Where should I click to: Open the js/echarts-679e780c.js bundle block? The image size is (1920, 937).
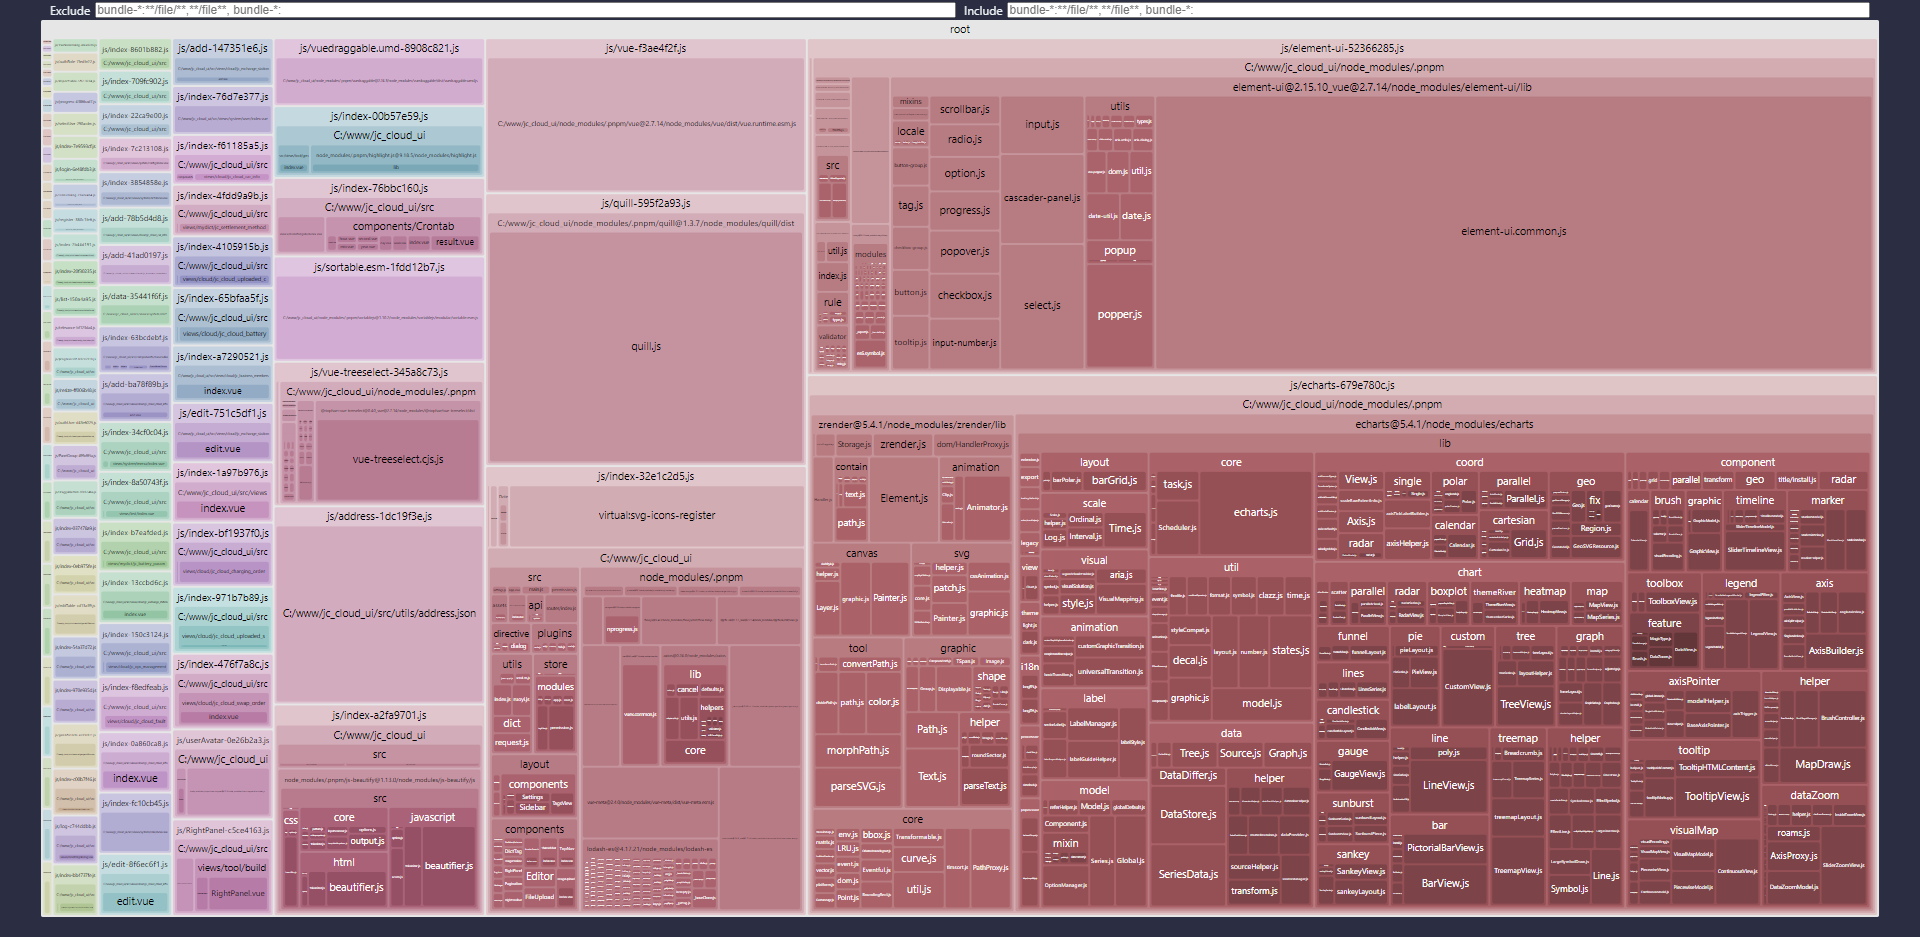(1342, 385)
